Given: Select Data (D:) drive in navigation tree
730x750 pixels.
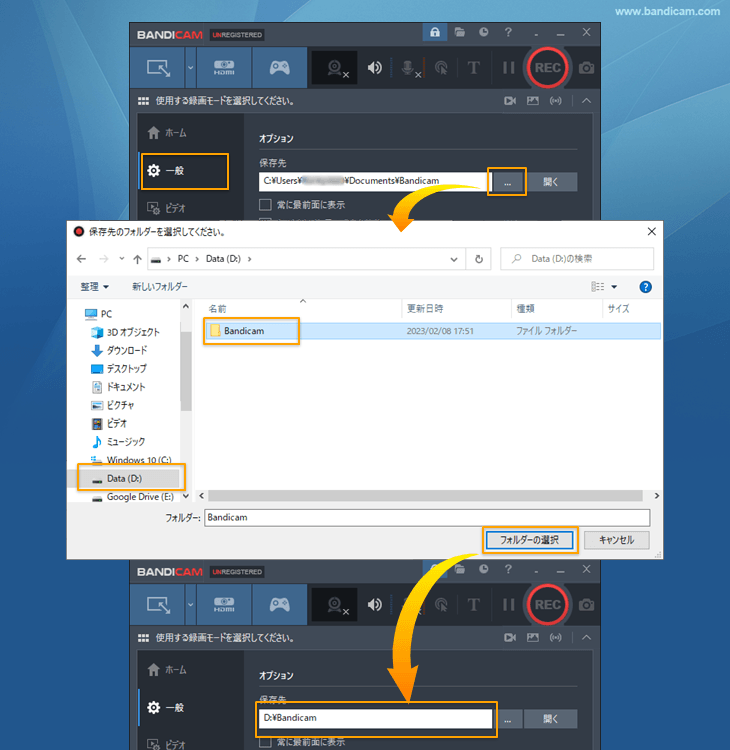Looking at the screenshot, I should click(x=124, y=478).
